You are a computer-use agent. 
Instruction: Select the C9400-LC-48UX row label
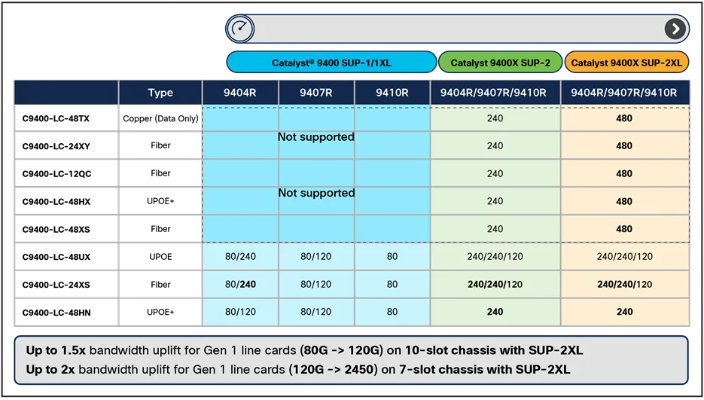(56, 257)
